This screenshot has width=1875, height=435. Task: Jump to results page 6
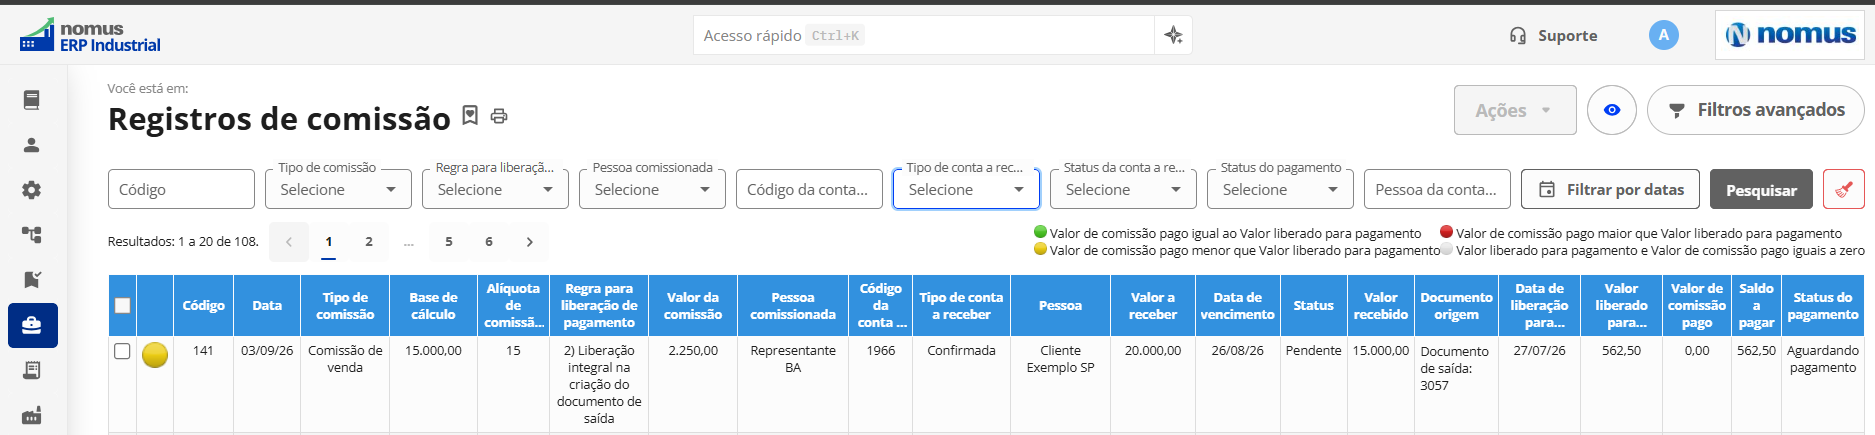pyautogui.click(x=489, y=241)
